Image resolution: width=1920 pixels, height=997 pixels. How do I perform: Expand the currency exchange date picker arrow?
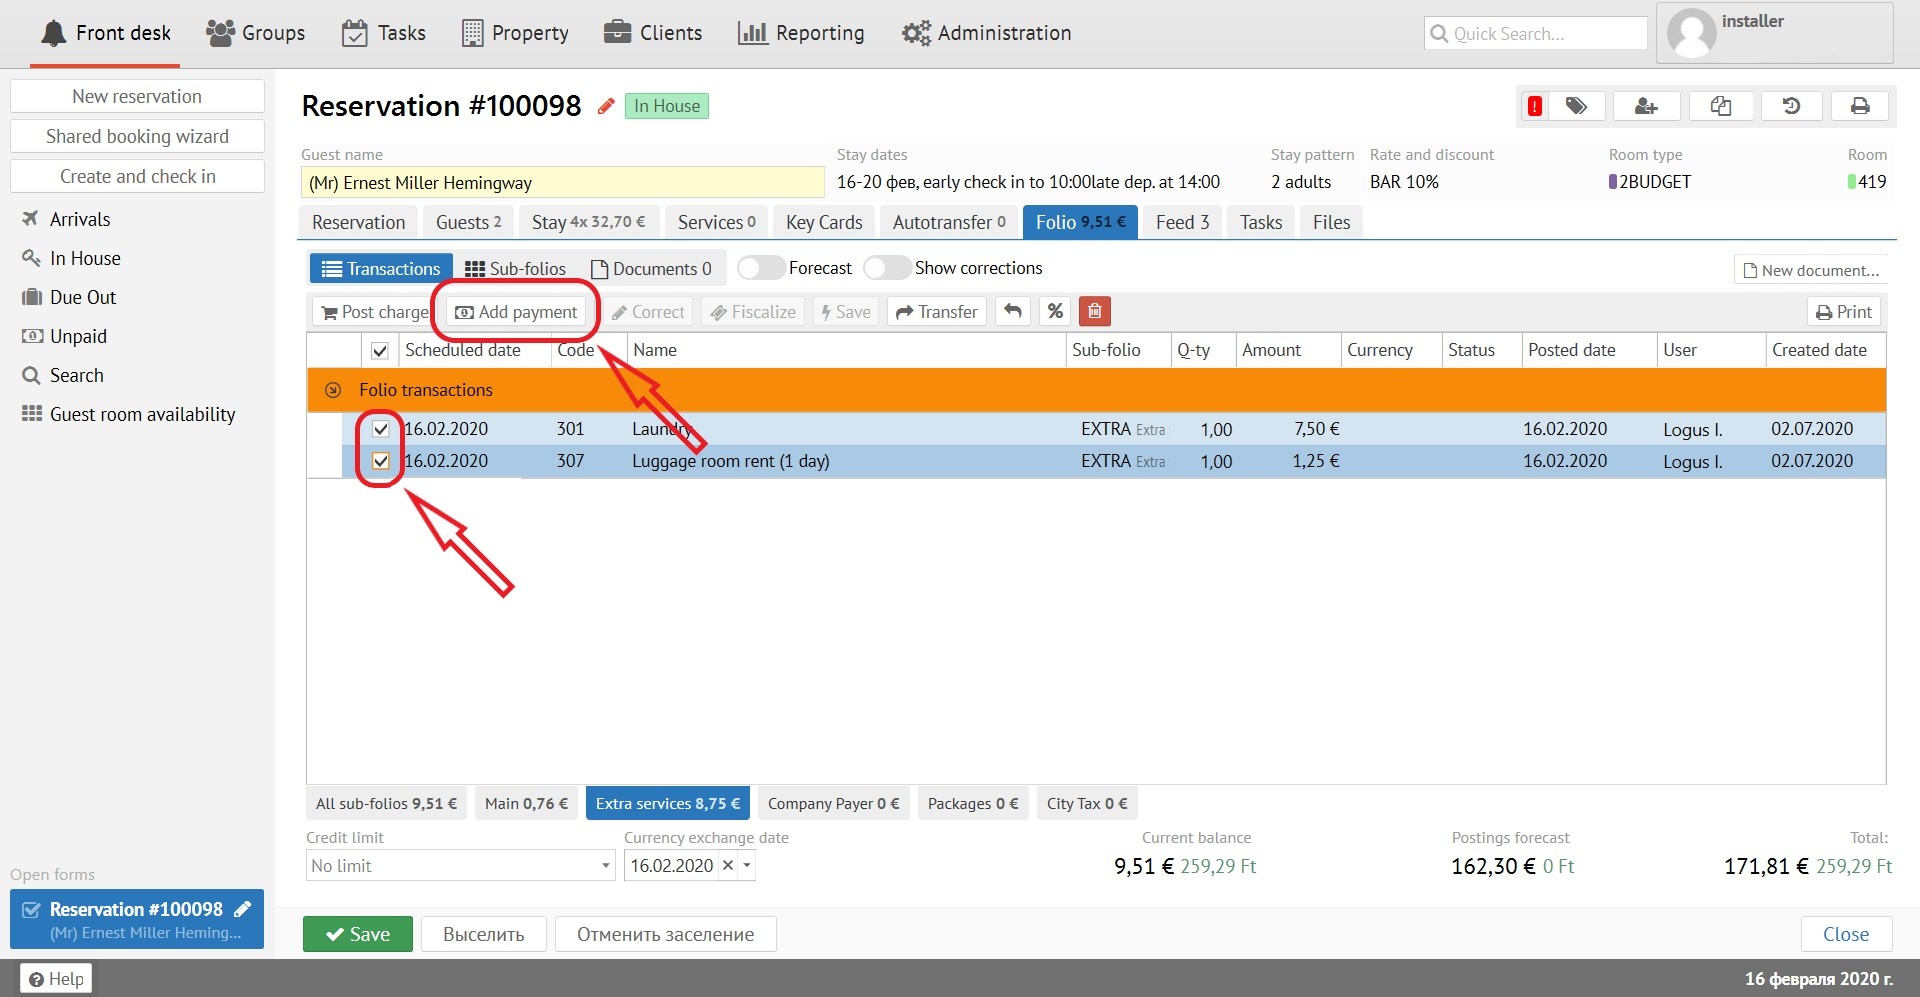[x=747, y=866]
